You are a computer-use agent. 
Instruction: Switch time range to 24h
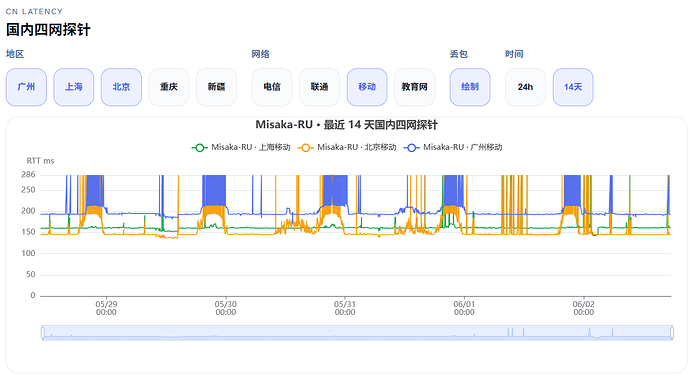[x=525, y=87]
